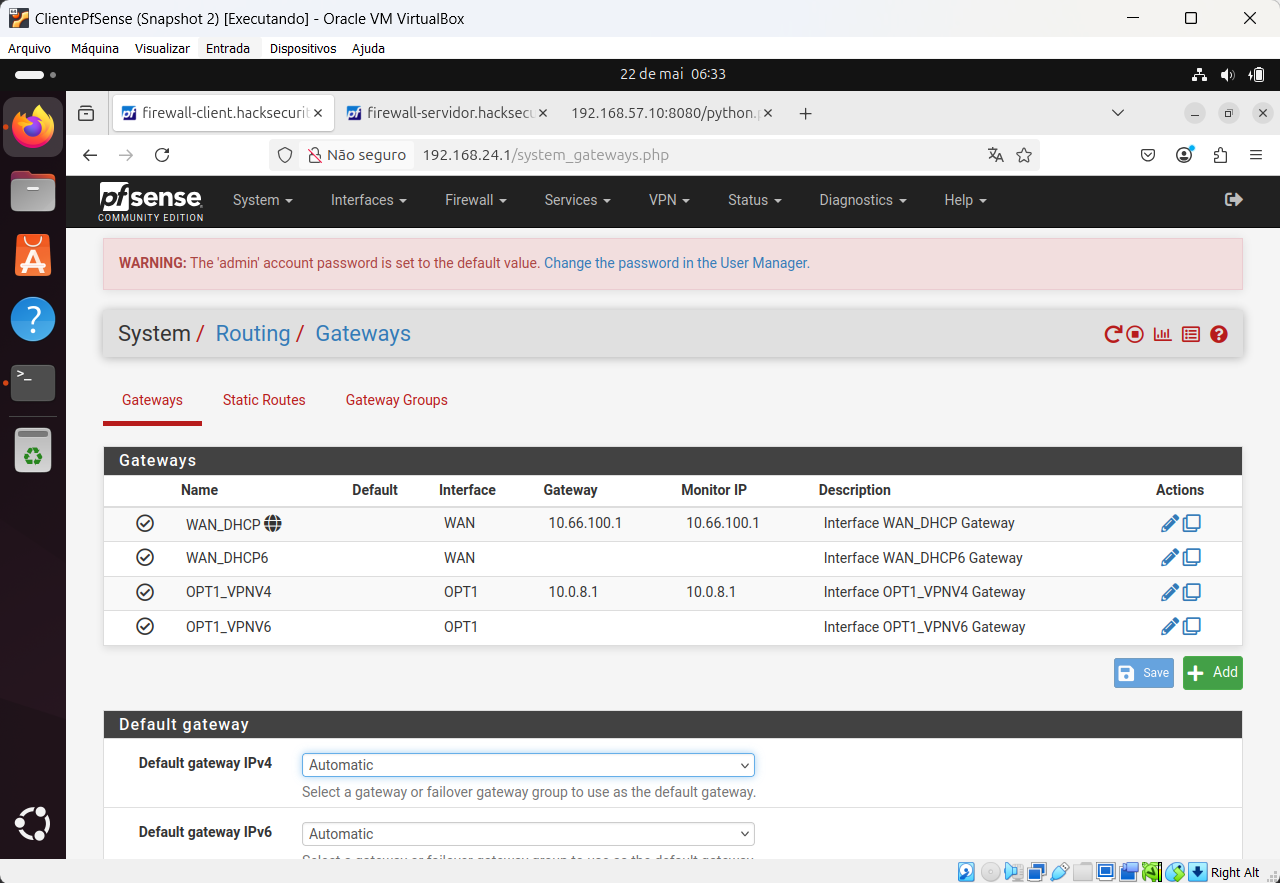Screen dimensions: 1280x883
Task: Open the System menu
Action: coord(263,200)
